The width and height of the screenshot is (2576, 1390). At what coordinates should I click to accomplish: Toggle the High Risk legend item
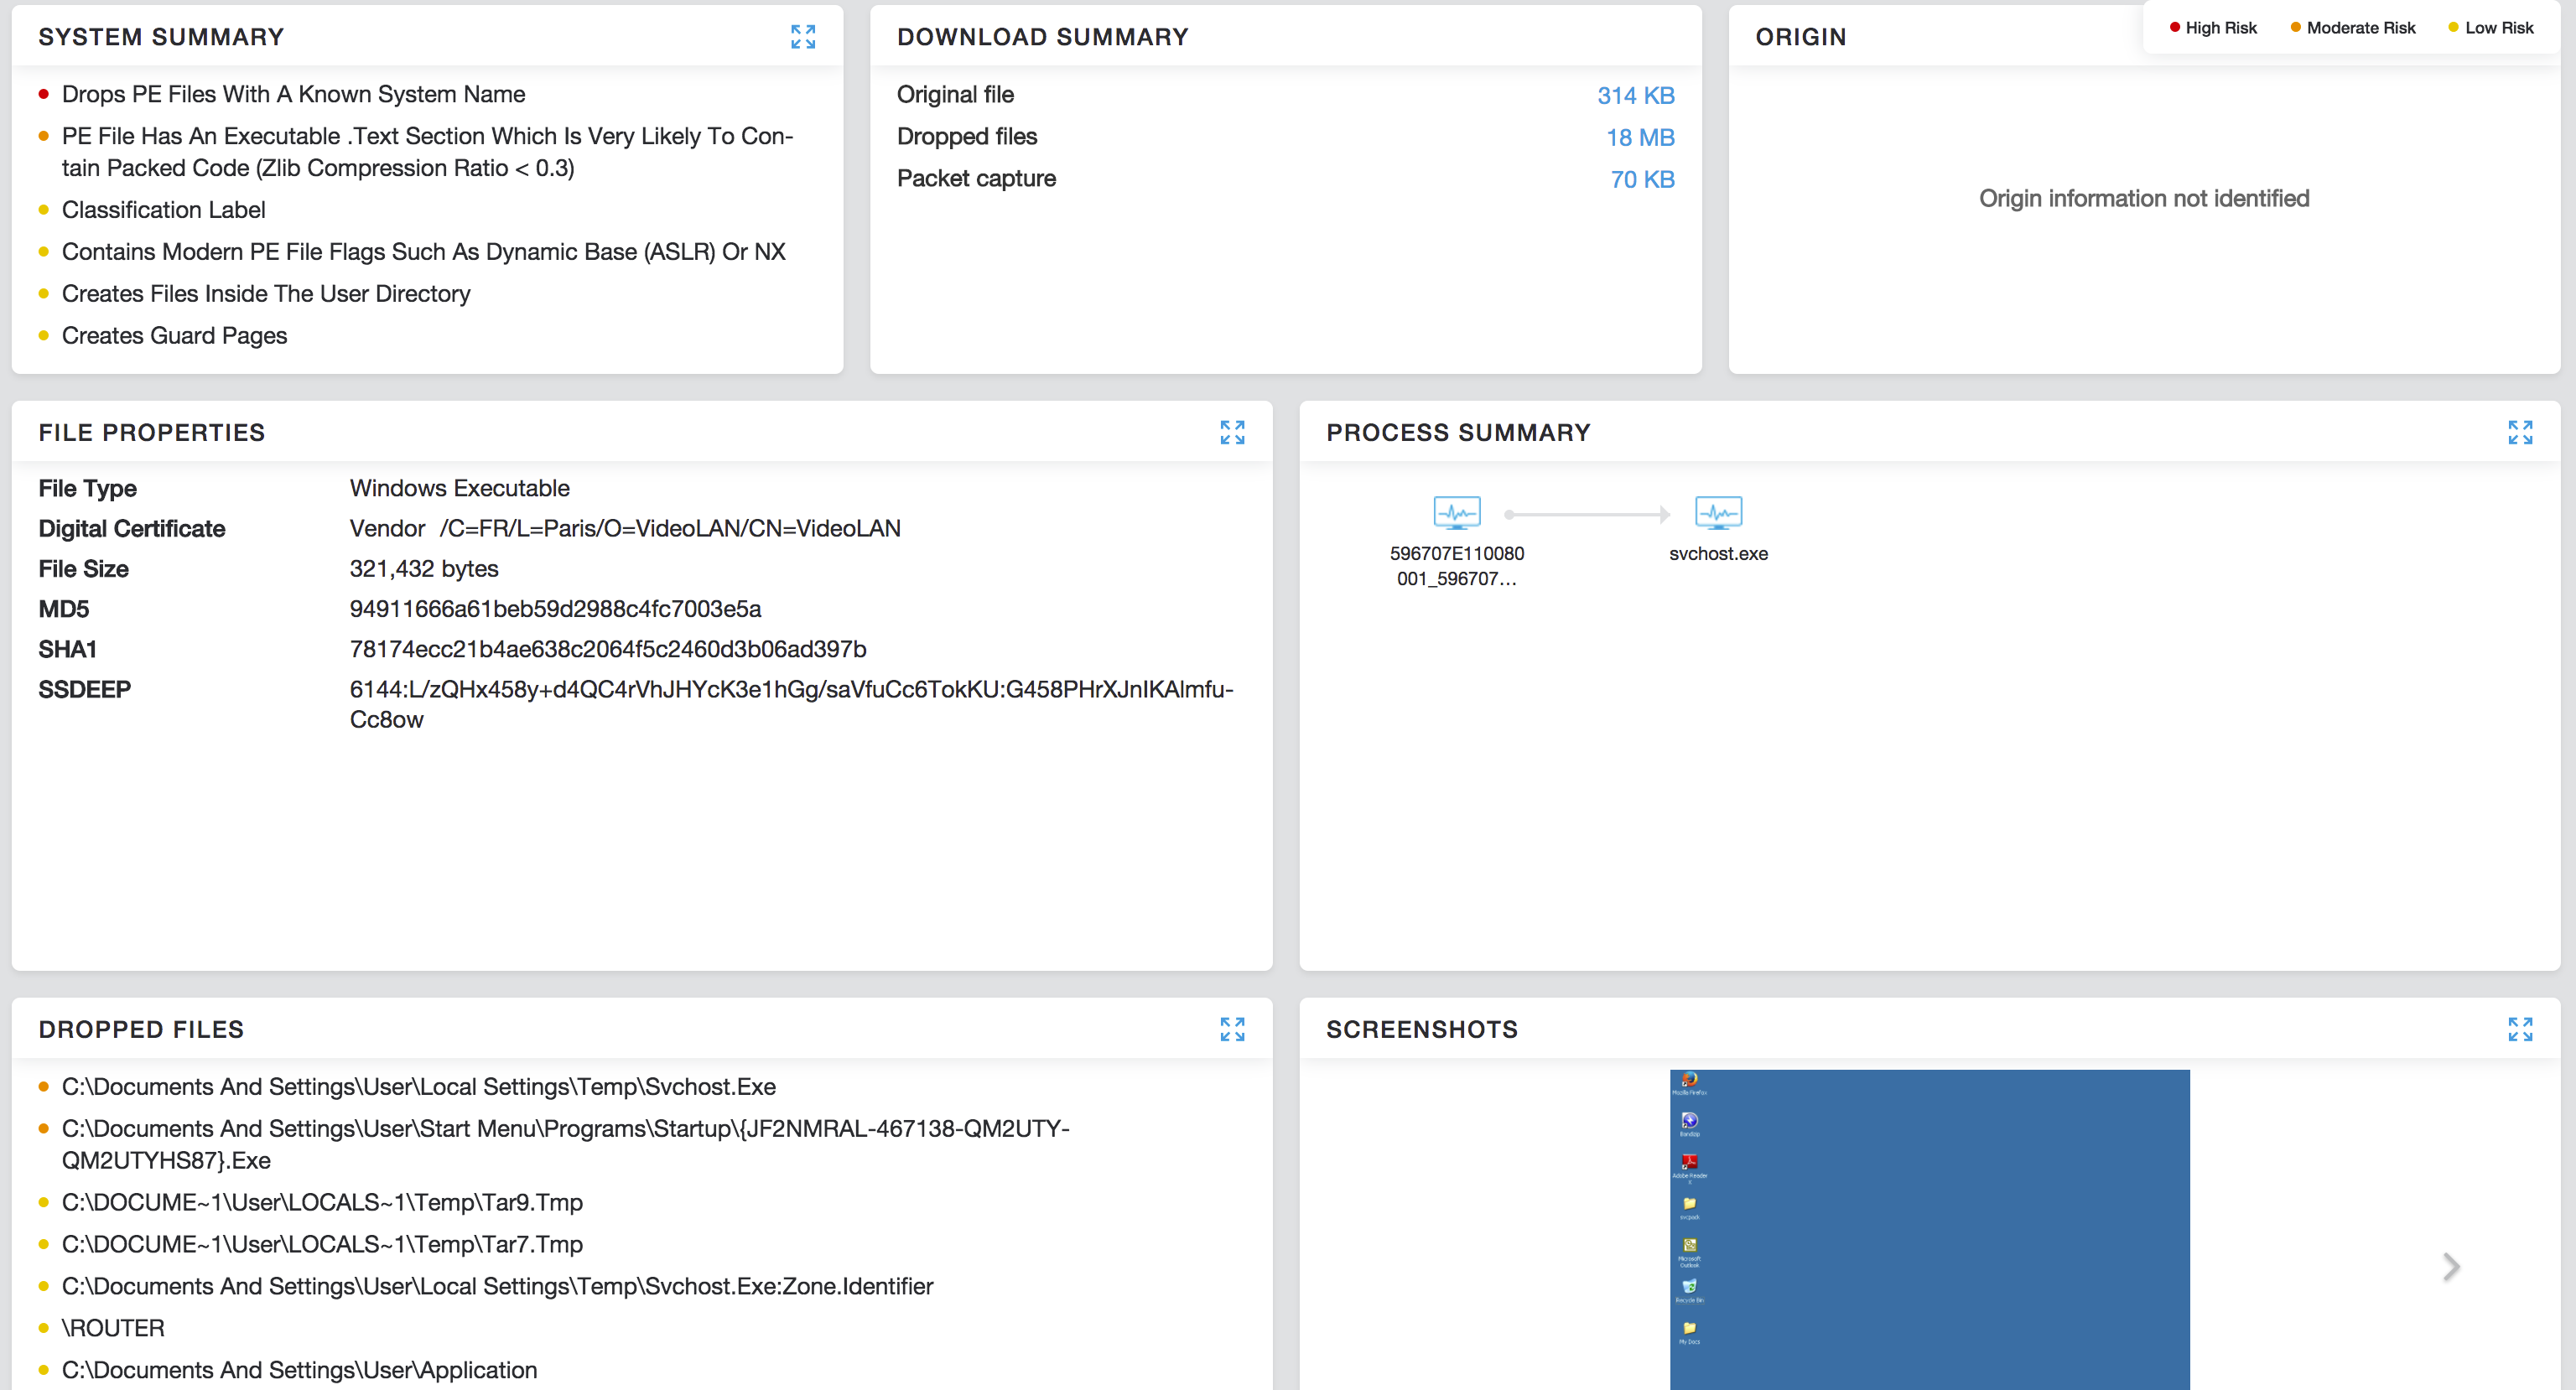click(2212, 28)
